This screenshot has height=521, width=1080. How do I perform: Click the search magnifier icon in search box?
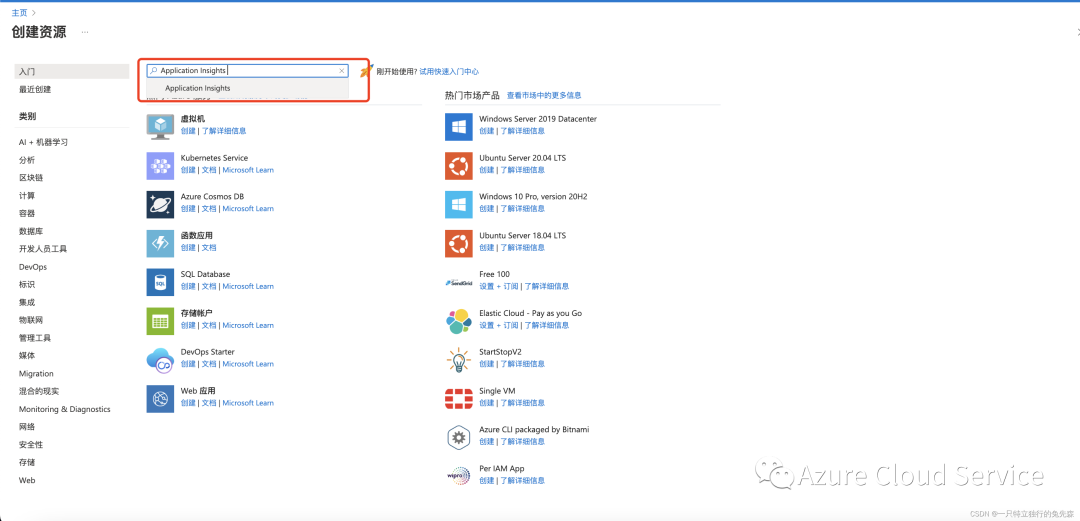(154, 70)
